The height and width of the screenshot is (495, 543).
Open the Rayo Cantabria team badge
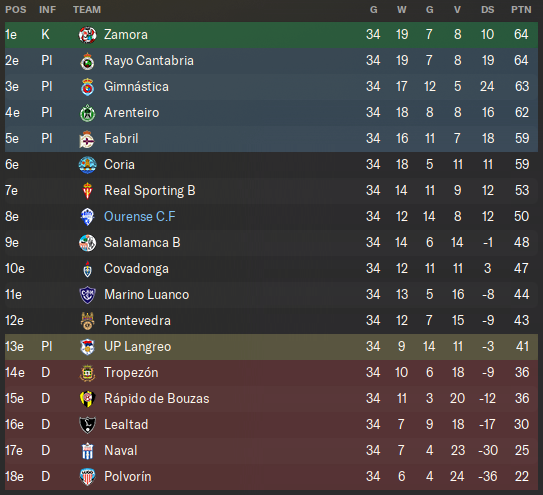[x=87, y=61]
